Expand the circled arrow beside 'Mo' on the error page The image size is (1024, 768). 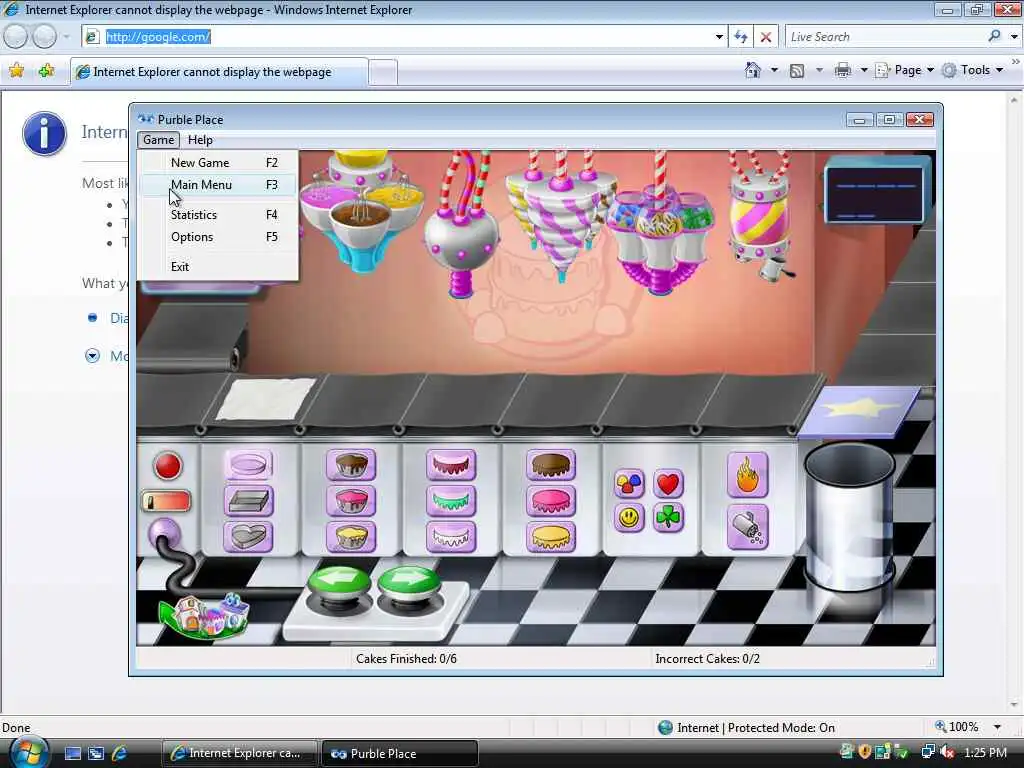coord(92,356)
